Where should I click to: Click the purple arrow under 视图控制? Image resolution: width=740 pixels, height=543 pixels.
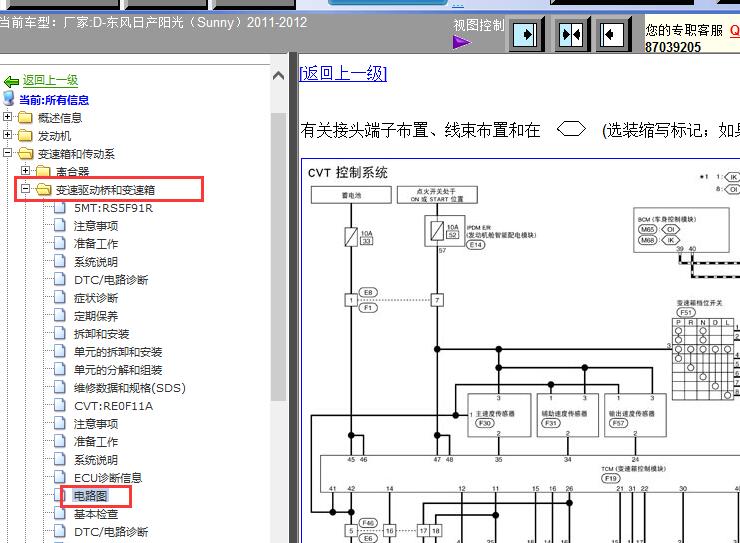tap(461, 42)
